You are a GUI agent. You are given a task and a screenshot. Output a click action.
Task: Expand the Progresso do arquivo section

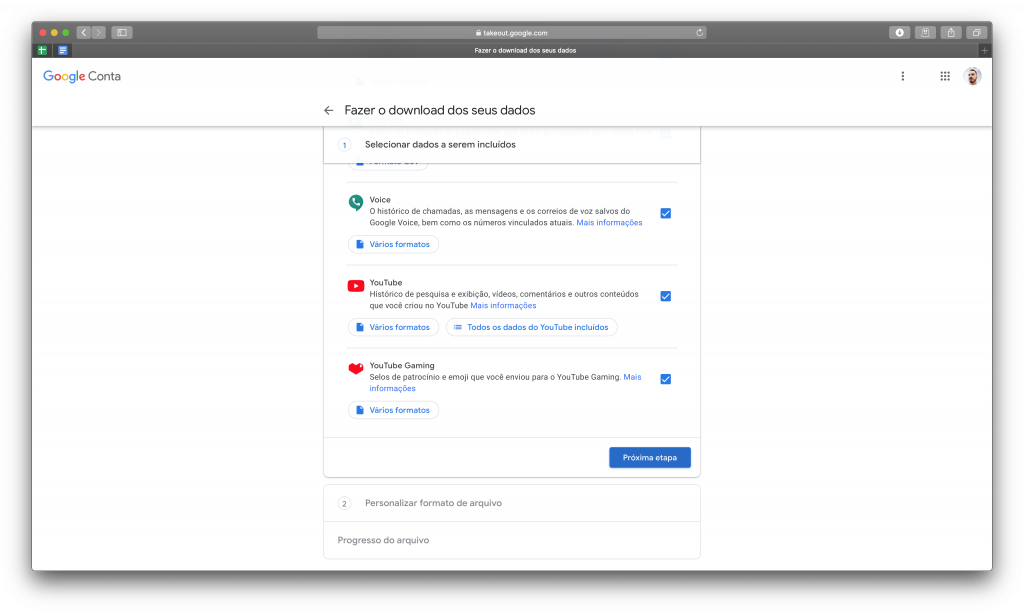[512, 541]
